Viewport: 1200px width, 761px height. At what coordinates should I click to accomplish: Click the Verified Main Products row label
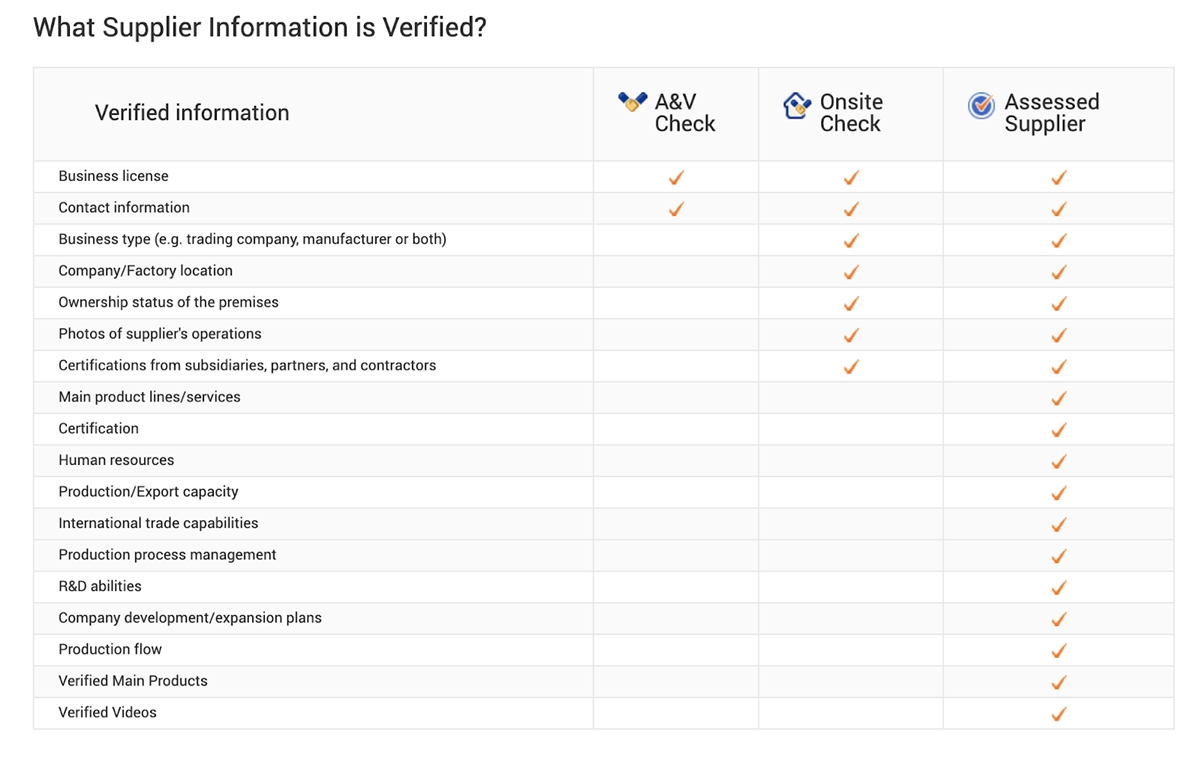pyautogui.click(x=133, y=681)
